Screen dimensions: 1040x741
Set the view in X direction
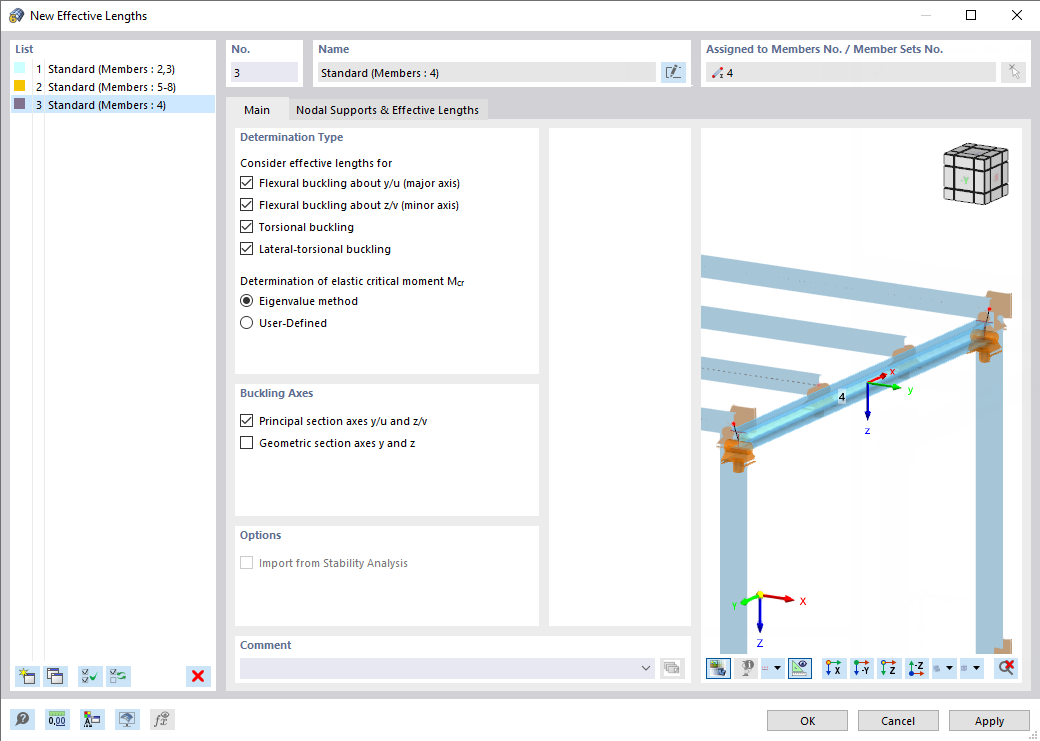[x=833, y=667]
